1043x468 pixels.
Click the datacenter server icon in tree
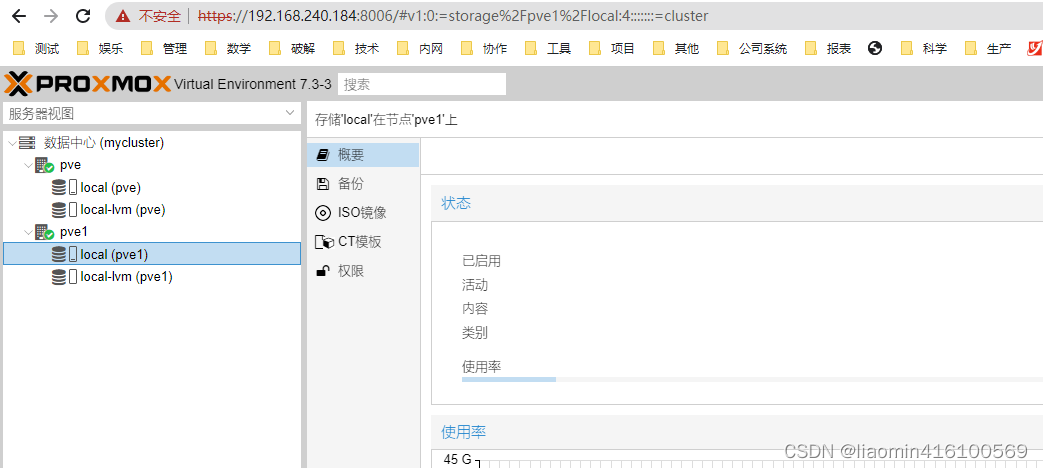click(27, 142)
